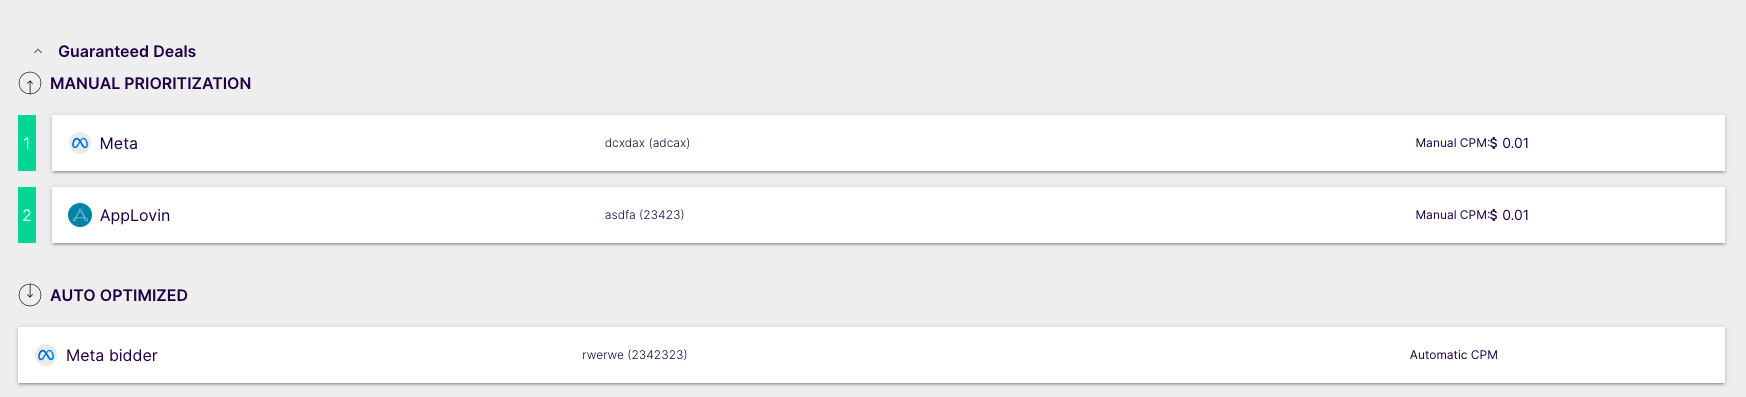This screenshot has width=1746, height=397.
Task: Select the green priority badge number 2
Action: click(27, 215)
